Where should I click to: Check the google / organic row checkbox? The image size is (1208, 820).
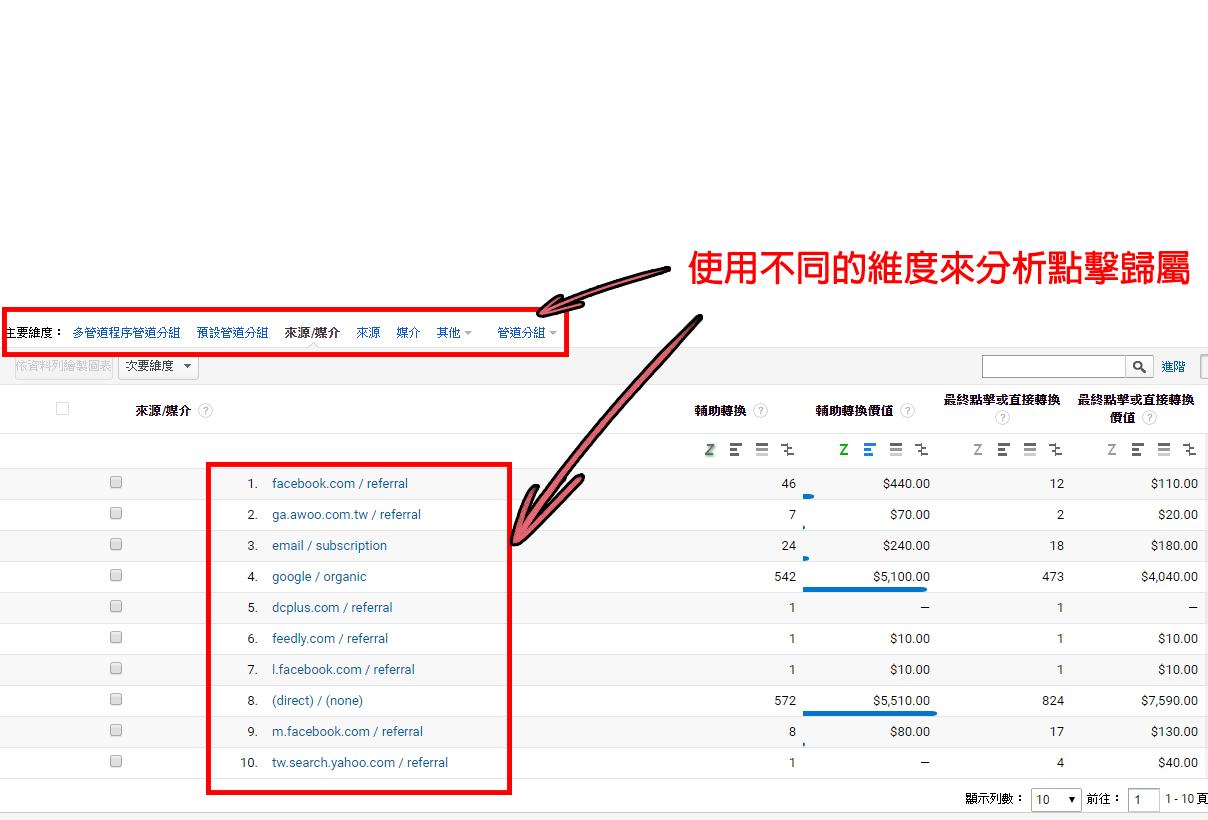click(116, 575)
